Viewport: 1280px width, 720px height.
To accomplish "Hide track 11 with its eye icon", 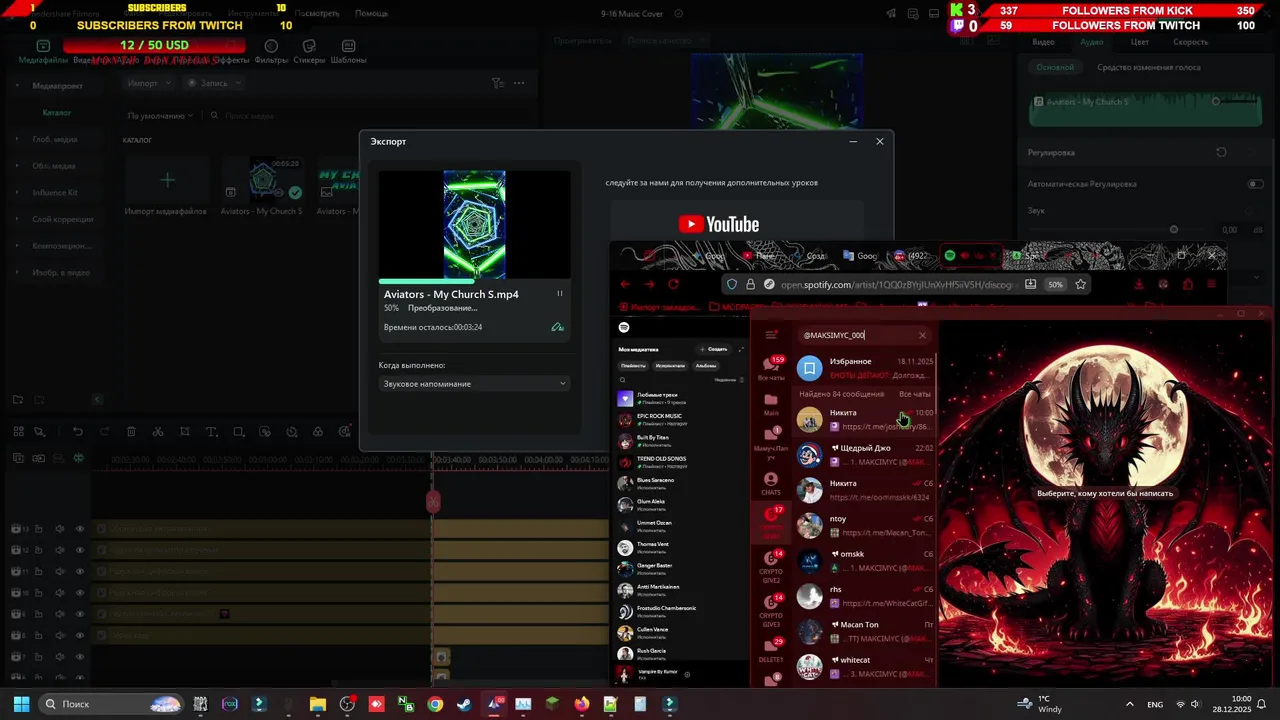I will click(80, 571).
